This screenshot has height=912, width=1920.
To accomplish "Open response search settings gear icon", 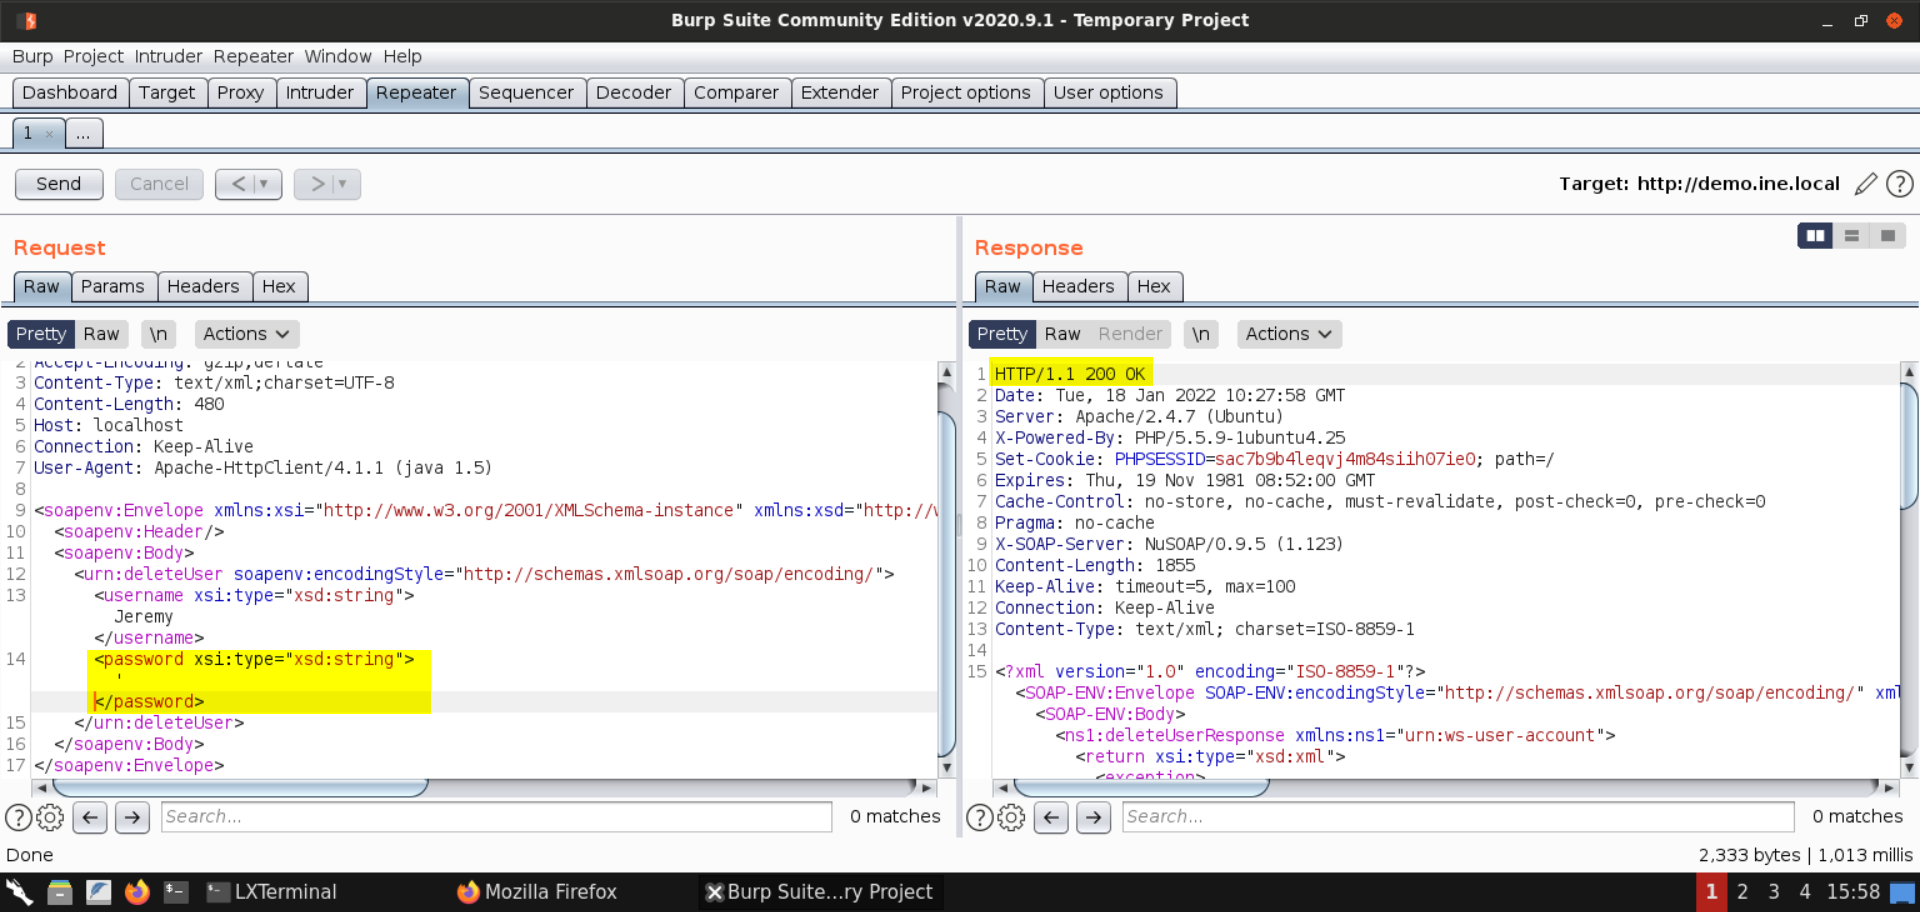I will pyautogui.click(x=1011, y=817).
